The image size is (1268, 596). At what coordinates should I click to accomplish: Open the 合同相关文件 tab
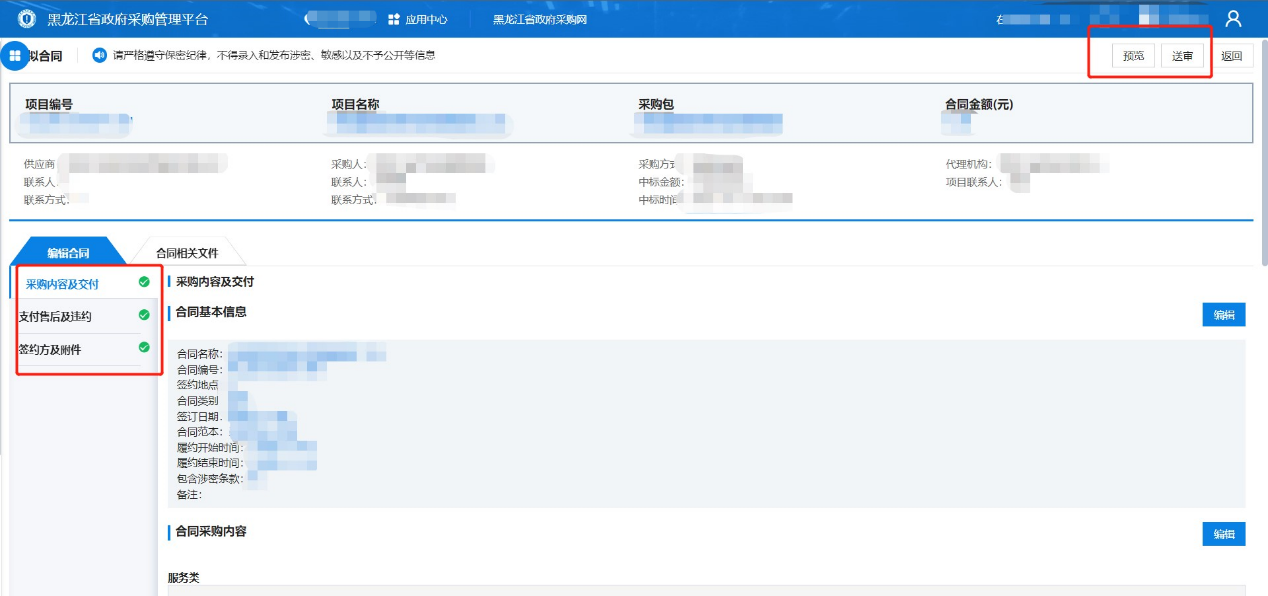pos(186,253)
